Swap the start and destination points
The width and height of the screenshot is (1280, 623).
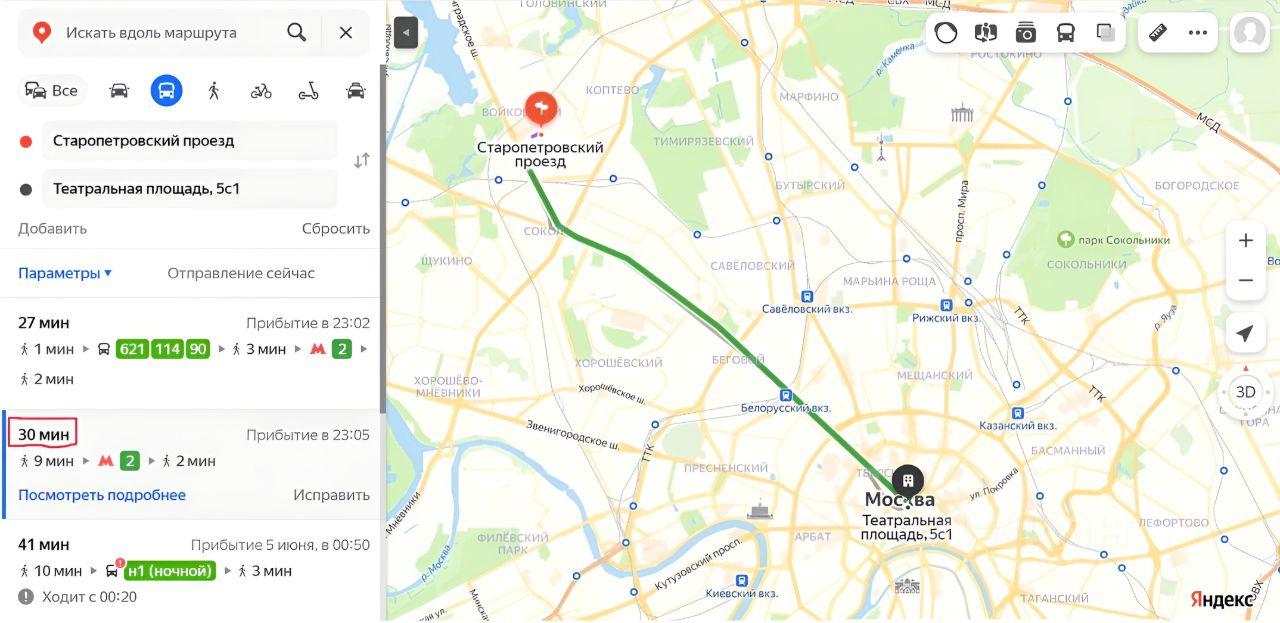click(362, 161)
